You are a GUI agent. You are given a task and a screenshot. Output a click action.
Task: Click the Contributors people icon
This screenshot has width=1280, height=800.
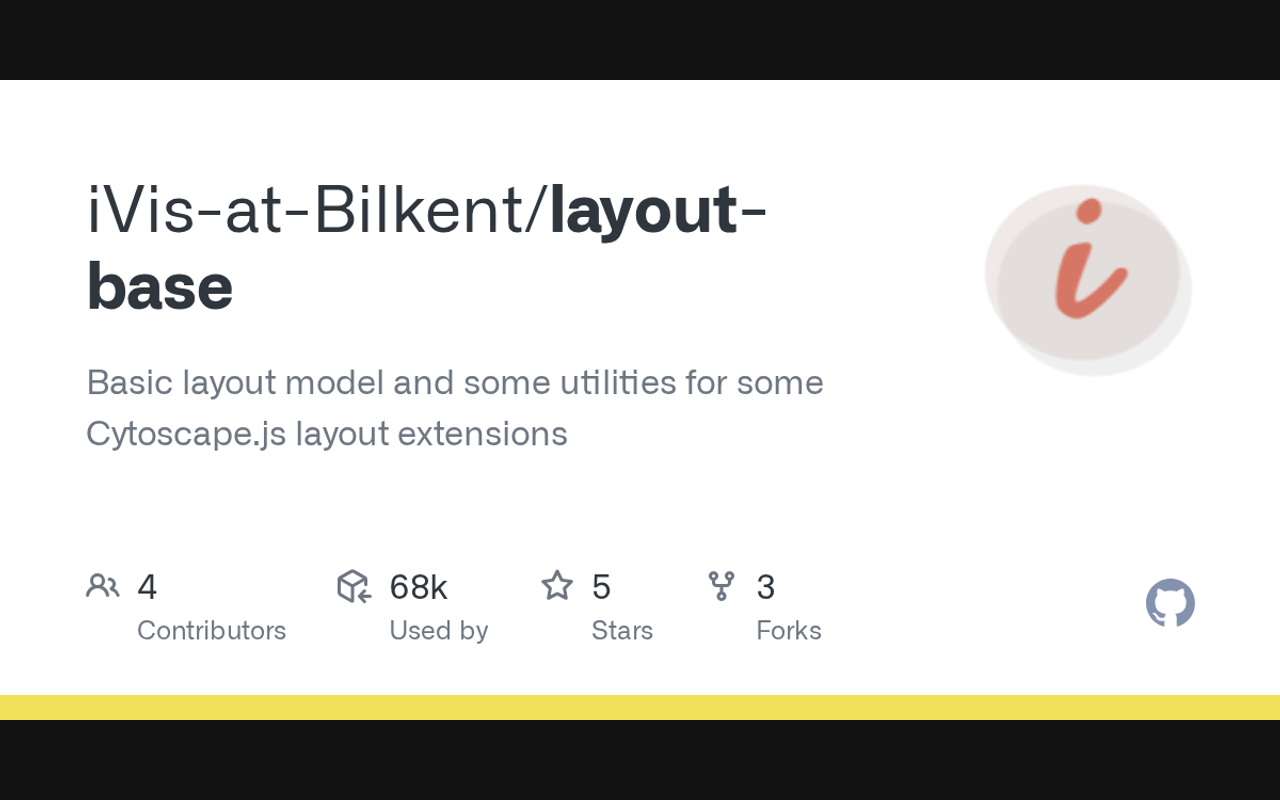[x=103, y=586]
